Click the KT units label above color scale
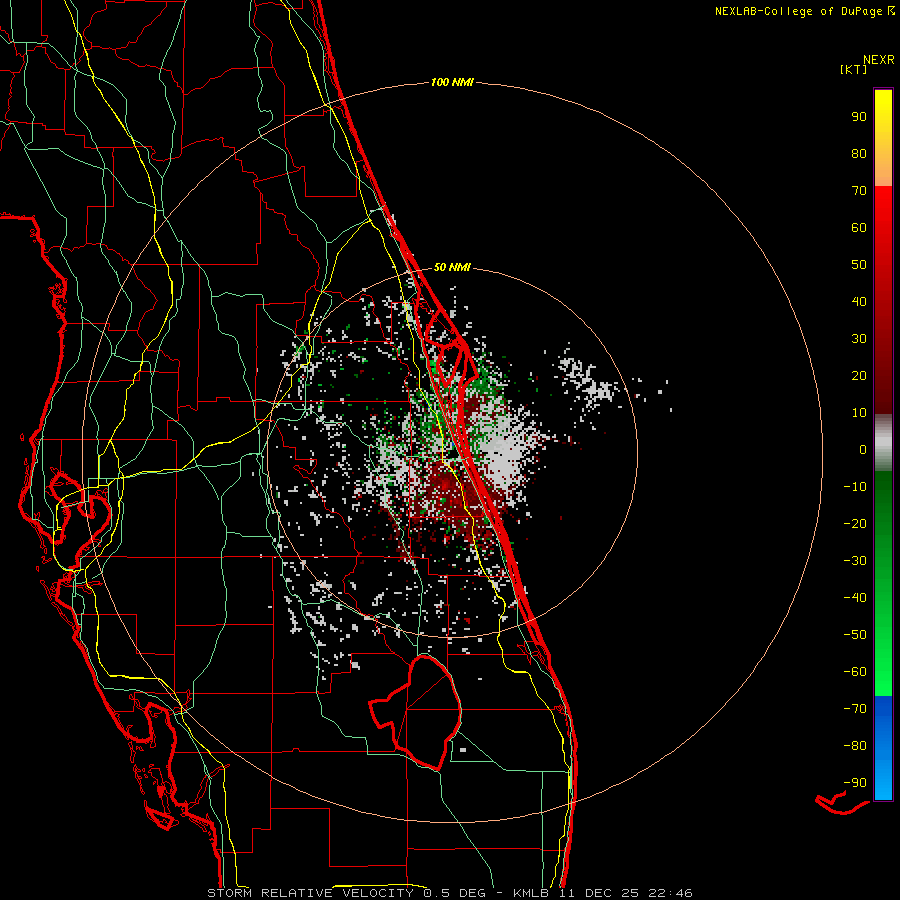This screenshot has height=900, width=900. click(x=853, y=69)
